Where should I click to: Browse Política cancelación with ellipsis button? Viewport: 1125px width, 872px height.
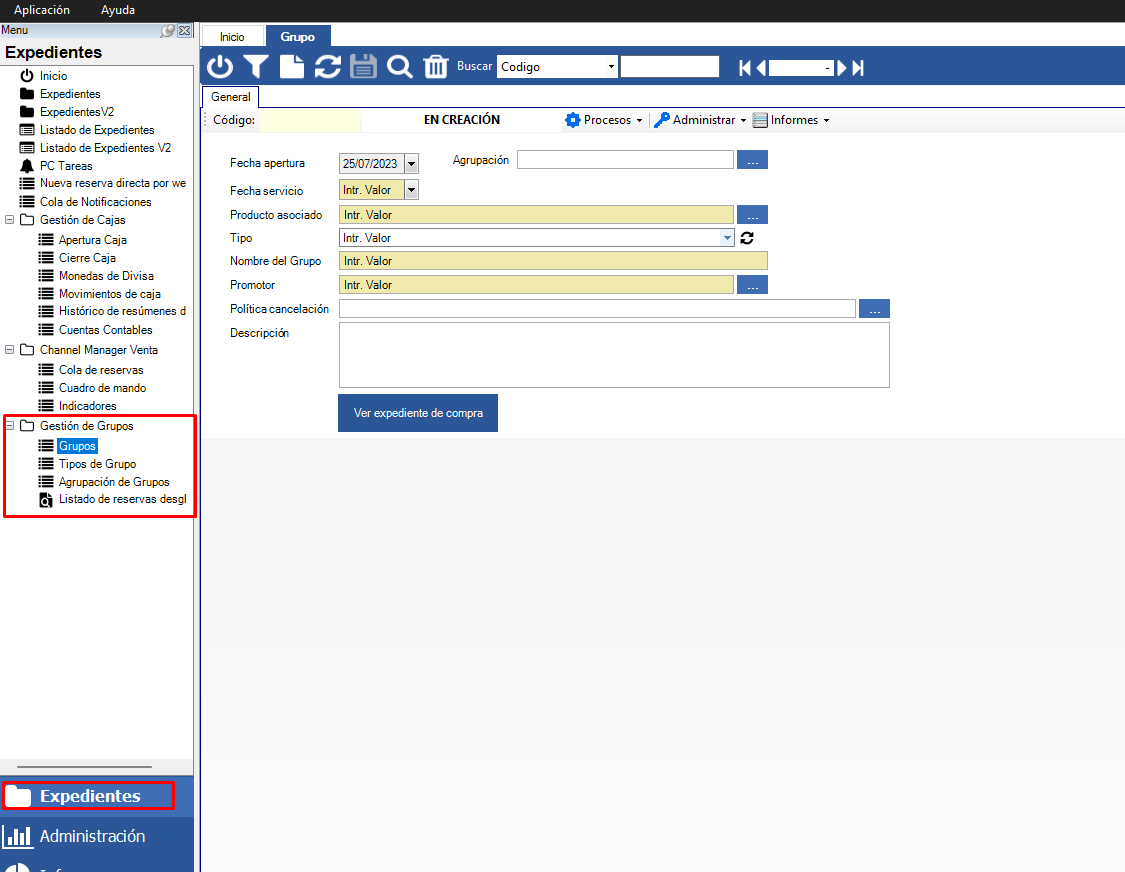click(874, 309)
